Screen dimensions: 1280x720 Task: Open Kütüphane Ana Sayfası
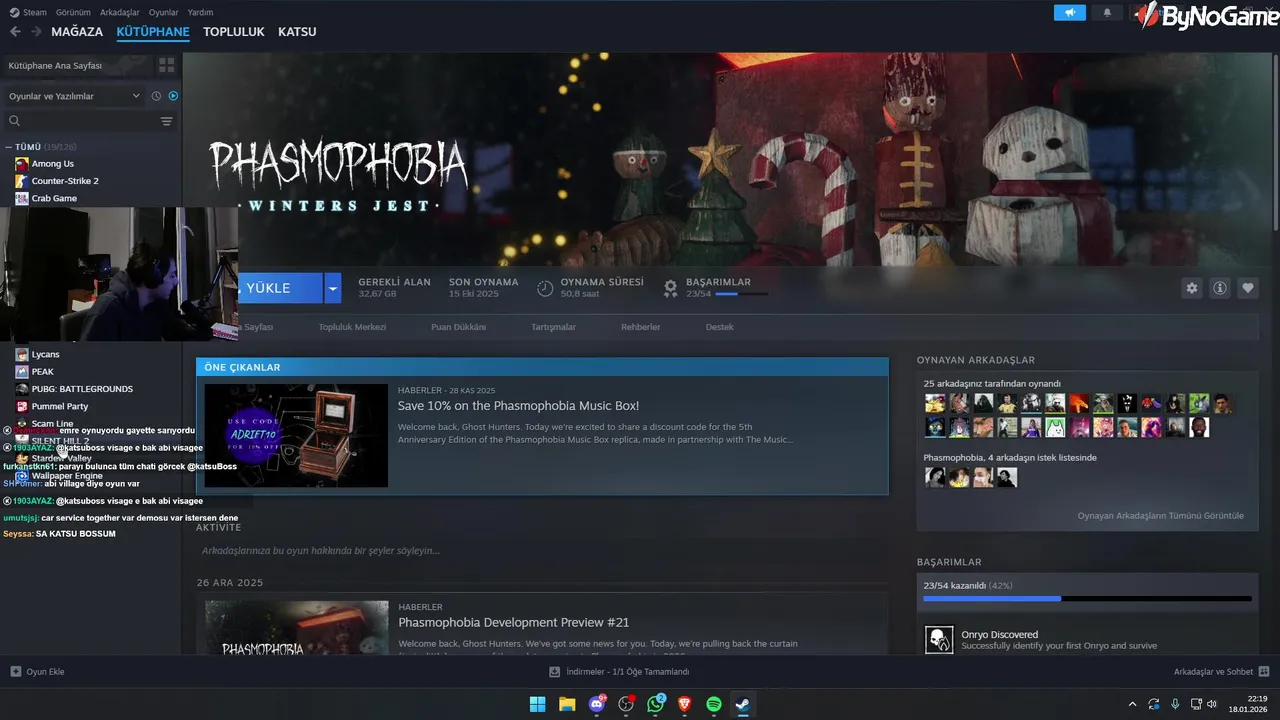coord(56,65)
